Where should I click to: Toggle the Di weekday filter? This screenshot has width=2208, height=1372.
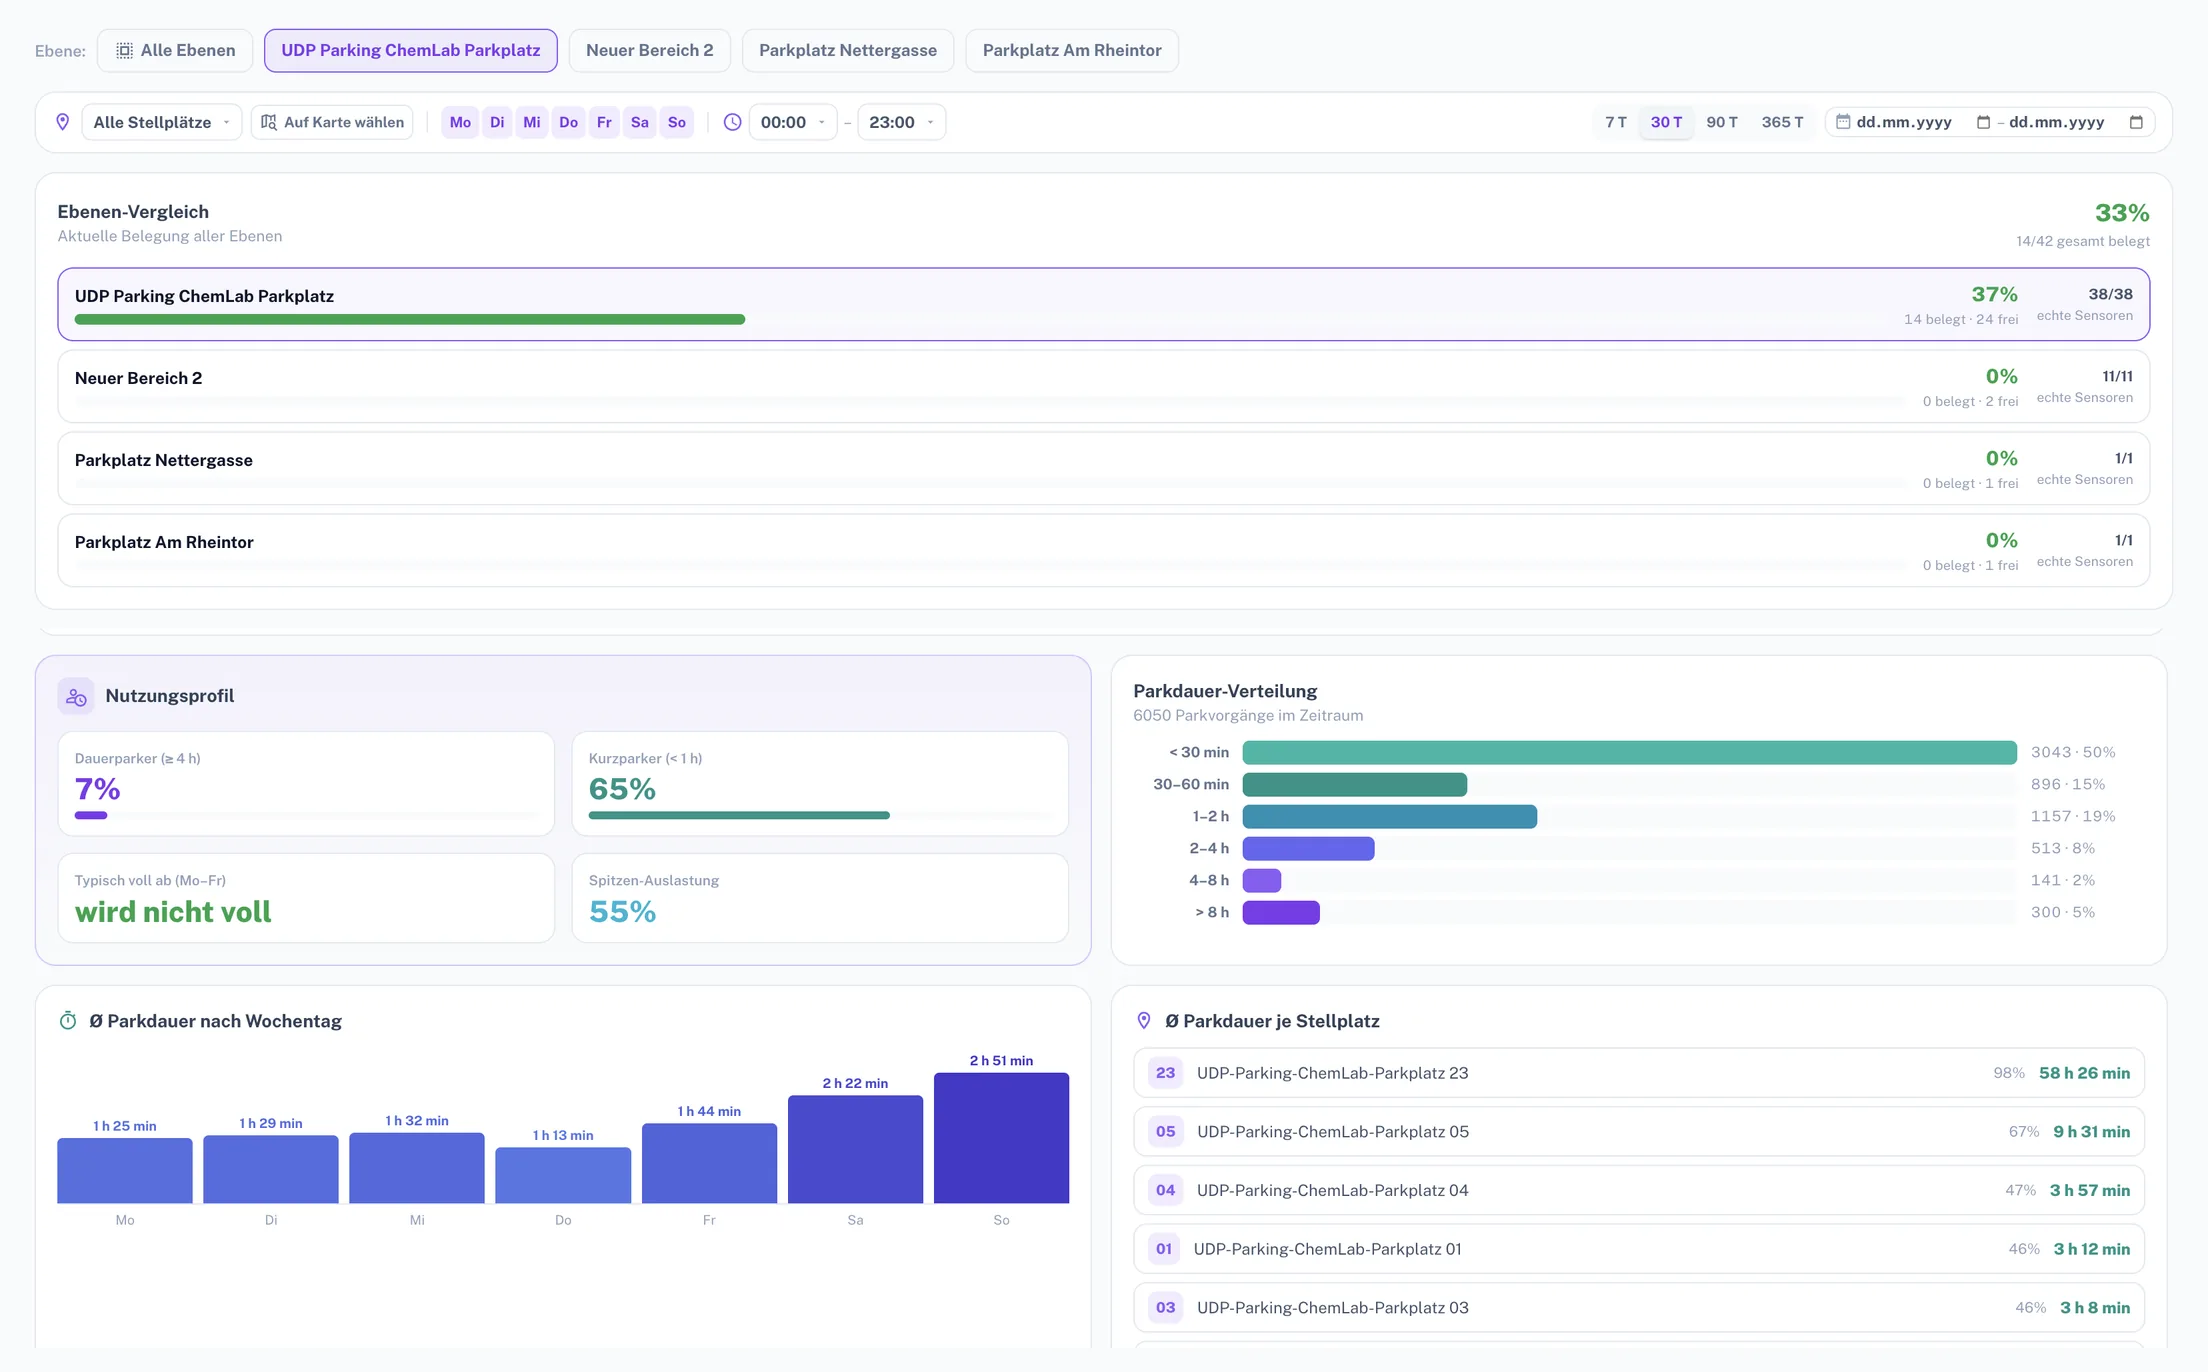(497, 122)
